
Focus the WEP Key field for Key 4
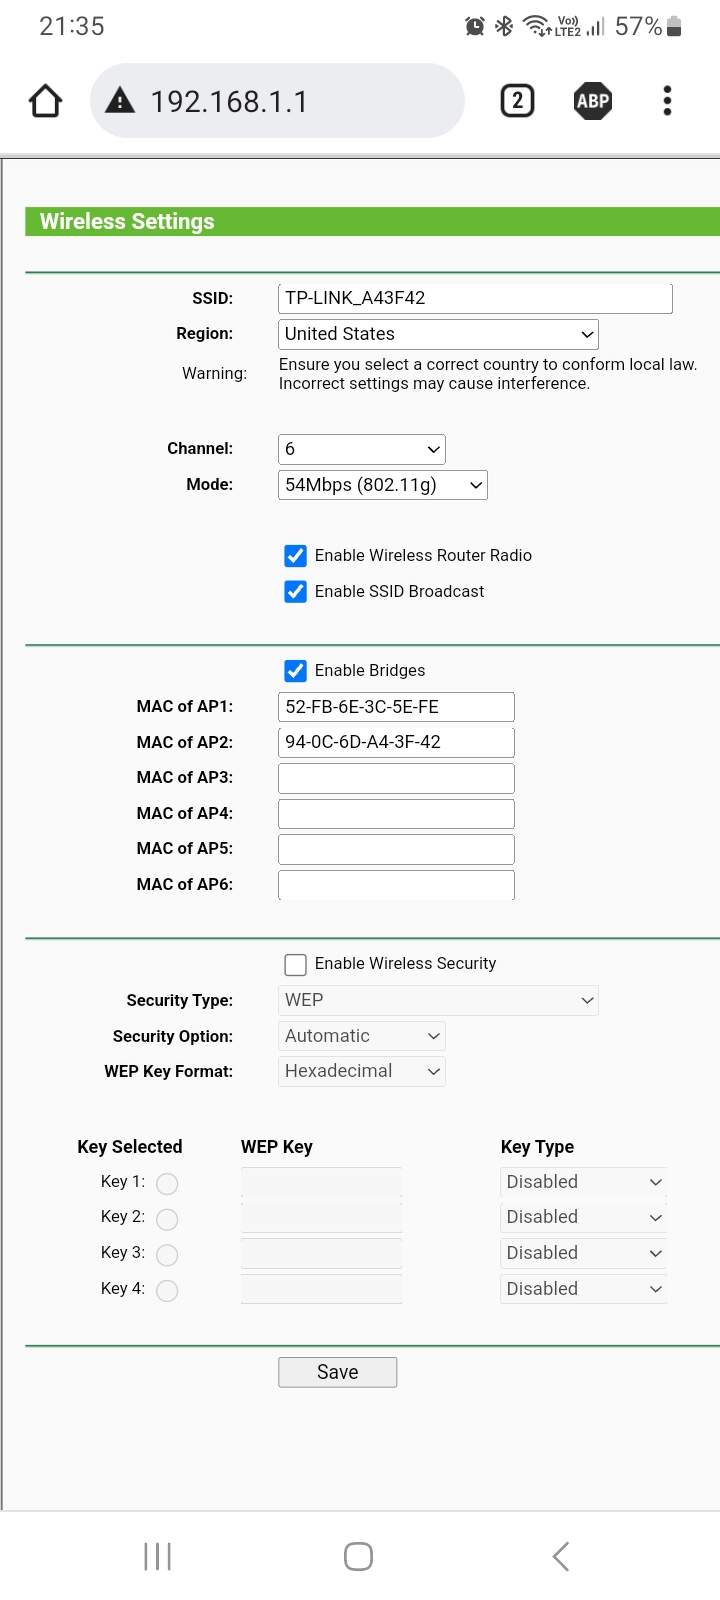point(321,1289)
